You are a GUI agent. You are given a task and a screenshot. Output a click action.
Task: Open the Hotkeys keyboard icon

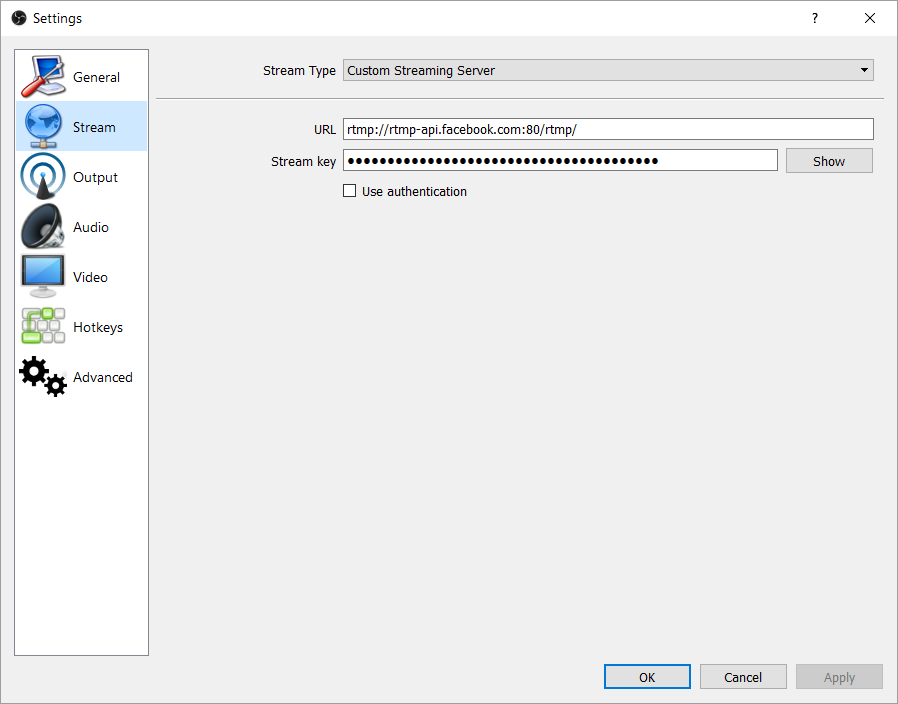[x=43, y=327]
